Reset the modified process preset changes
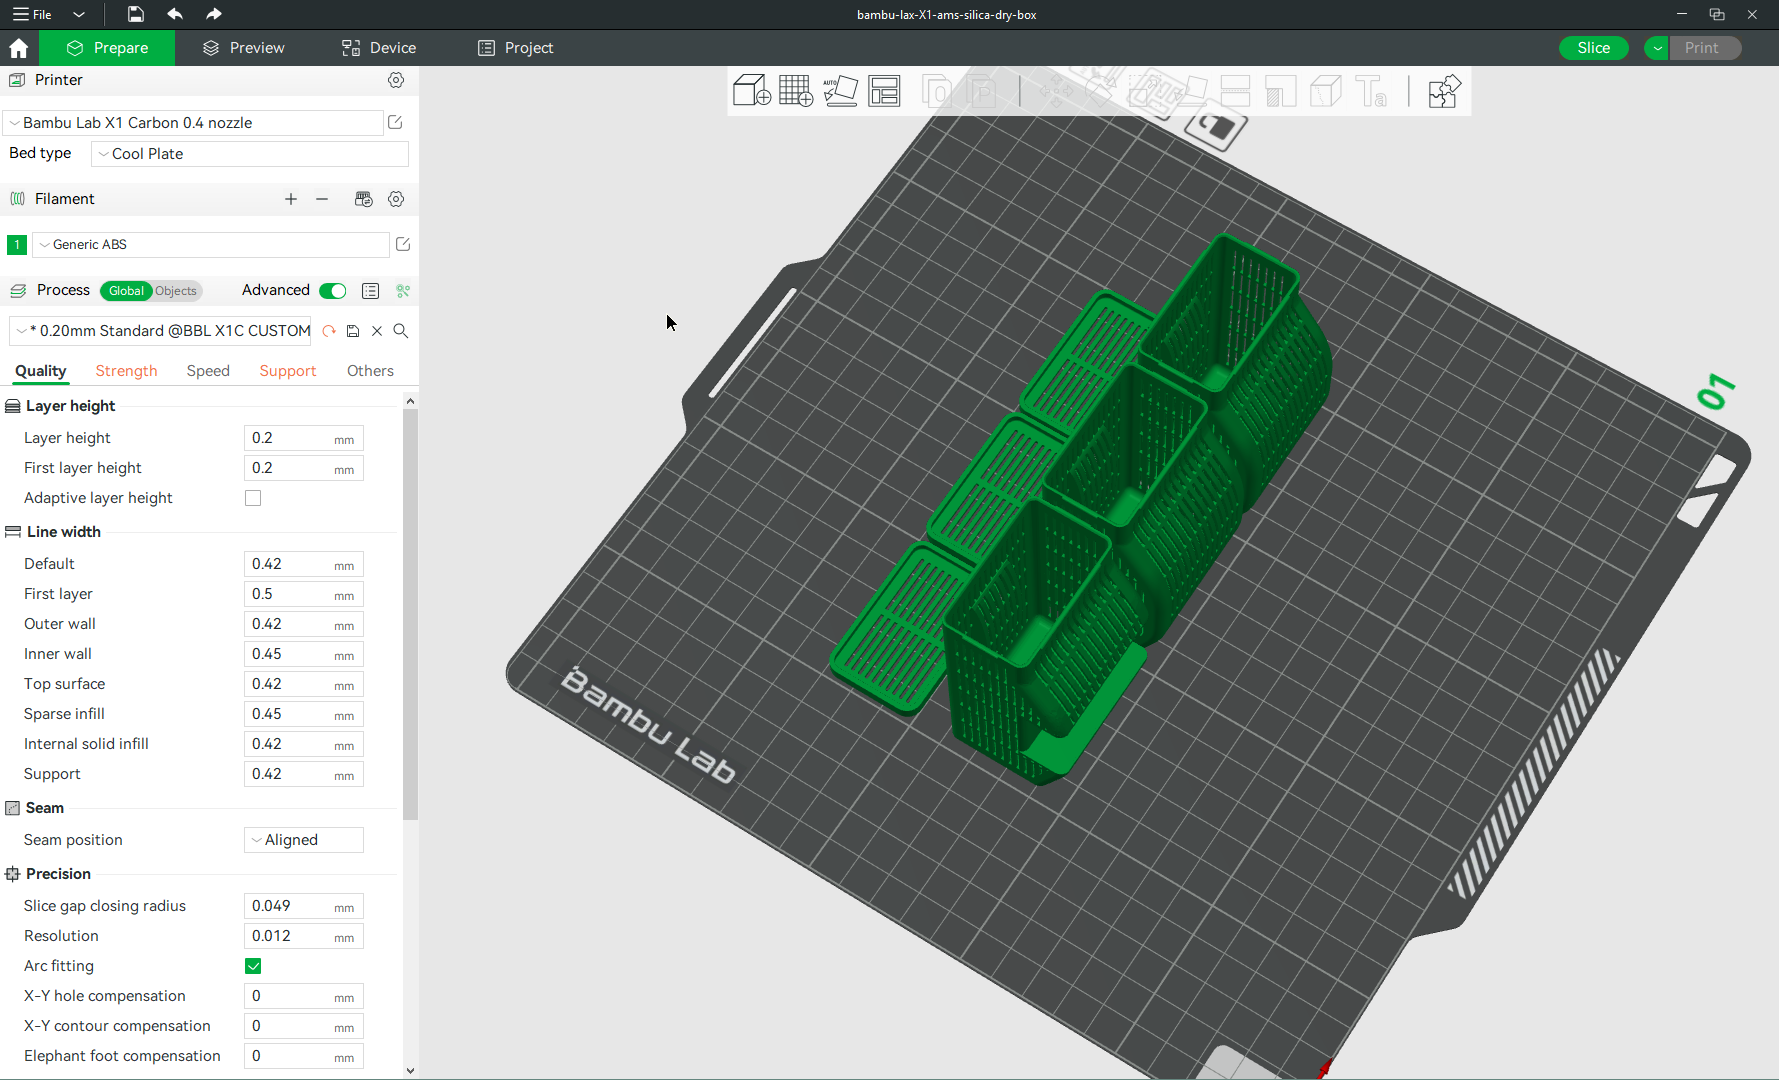1779x1080 pixels. [x=329, y=331]
